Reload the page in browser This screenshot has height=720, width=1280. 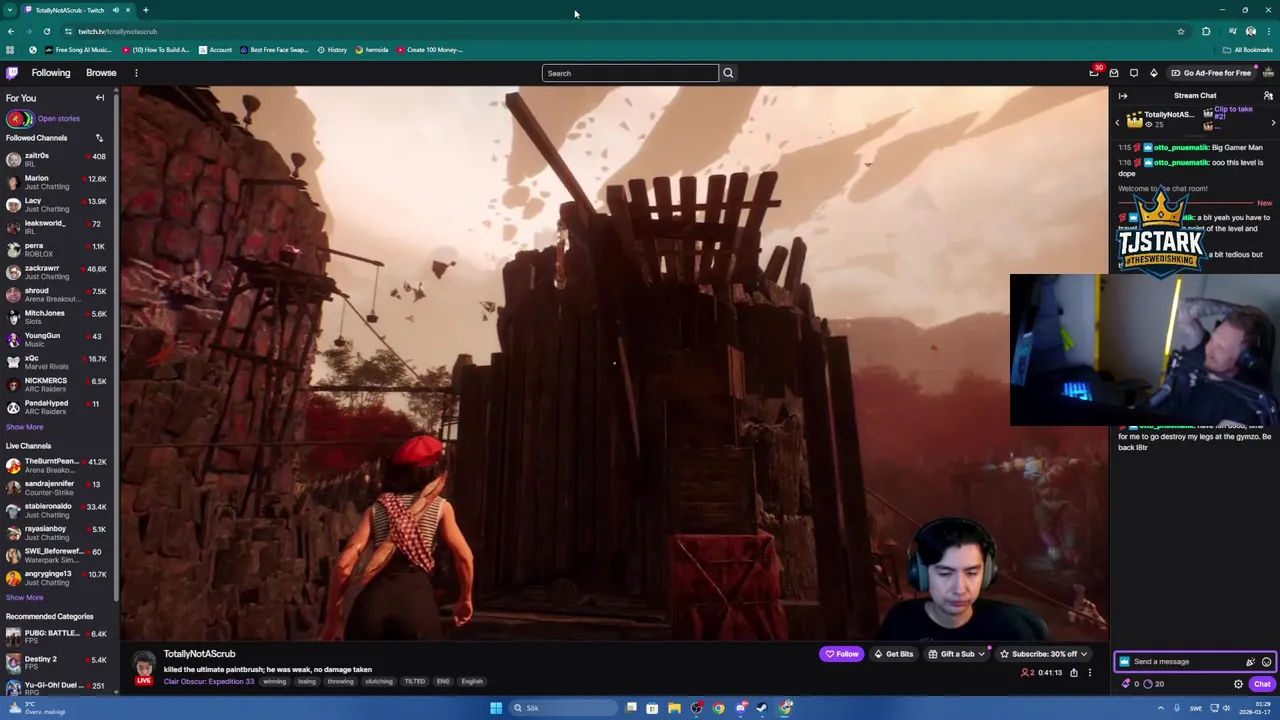point(46,31)
